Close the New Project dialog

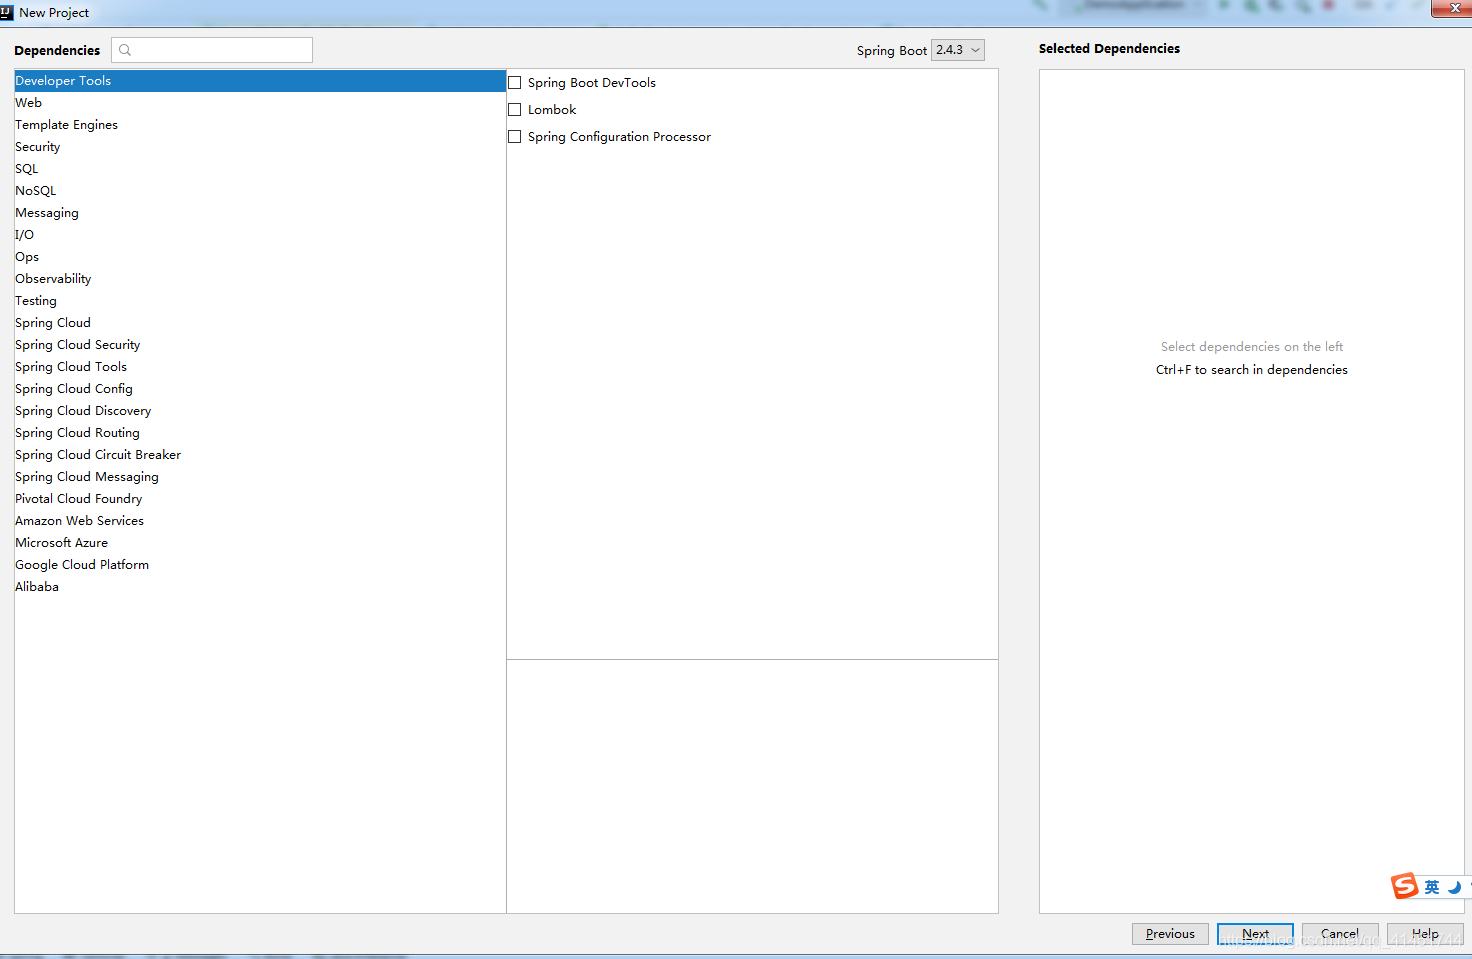pyautogui.click(x=1451, y=8)
